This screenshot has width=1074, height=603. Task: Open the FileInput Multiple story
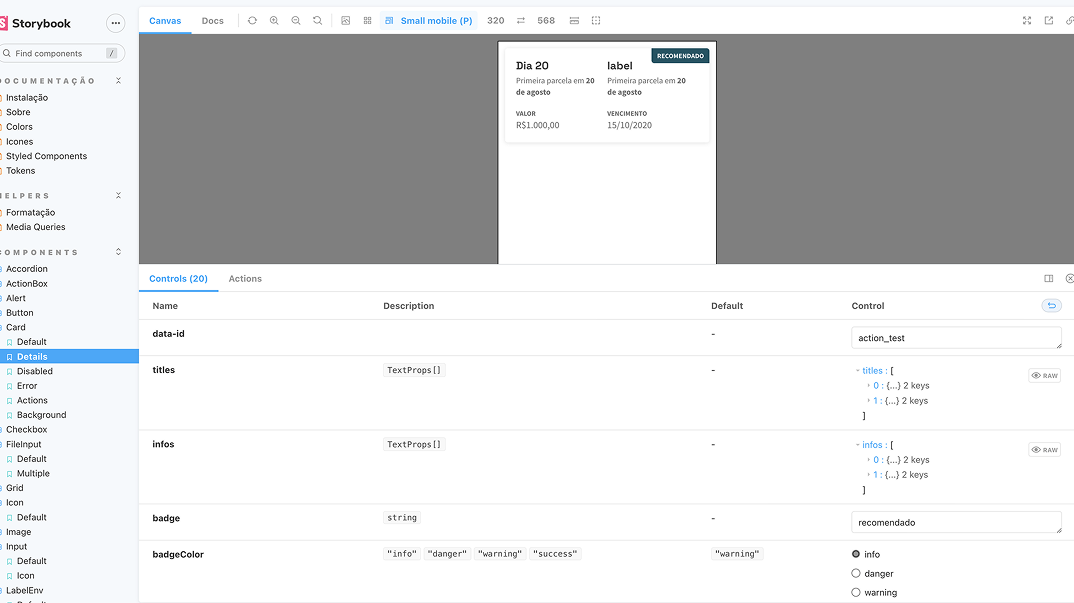(34, 473)
